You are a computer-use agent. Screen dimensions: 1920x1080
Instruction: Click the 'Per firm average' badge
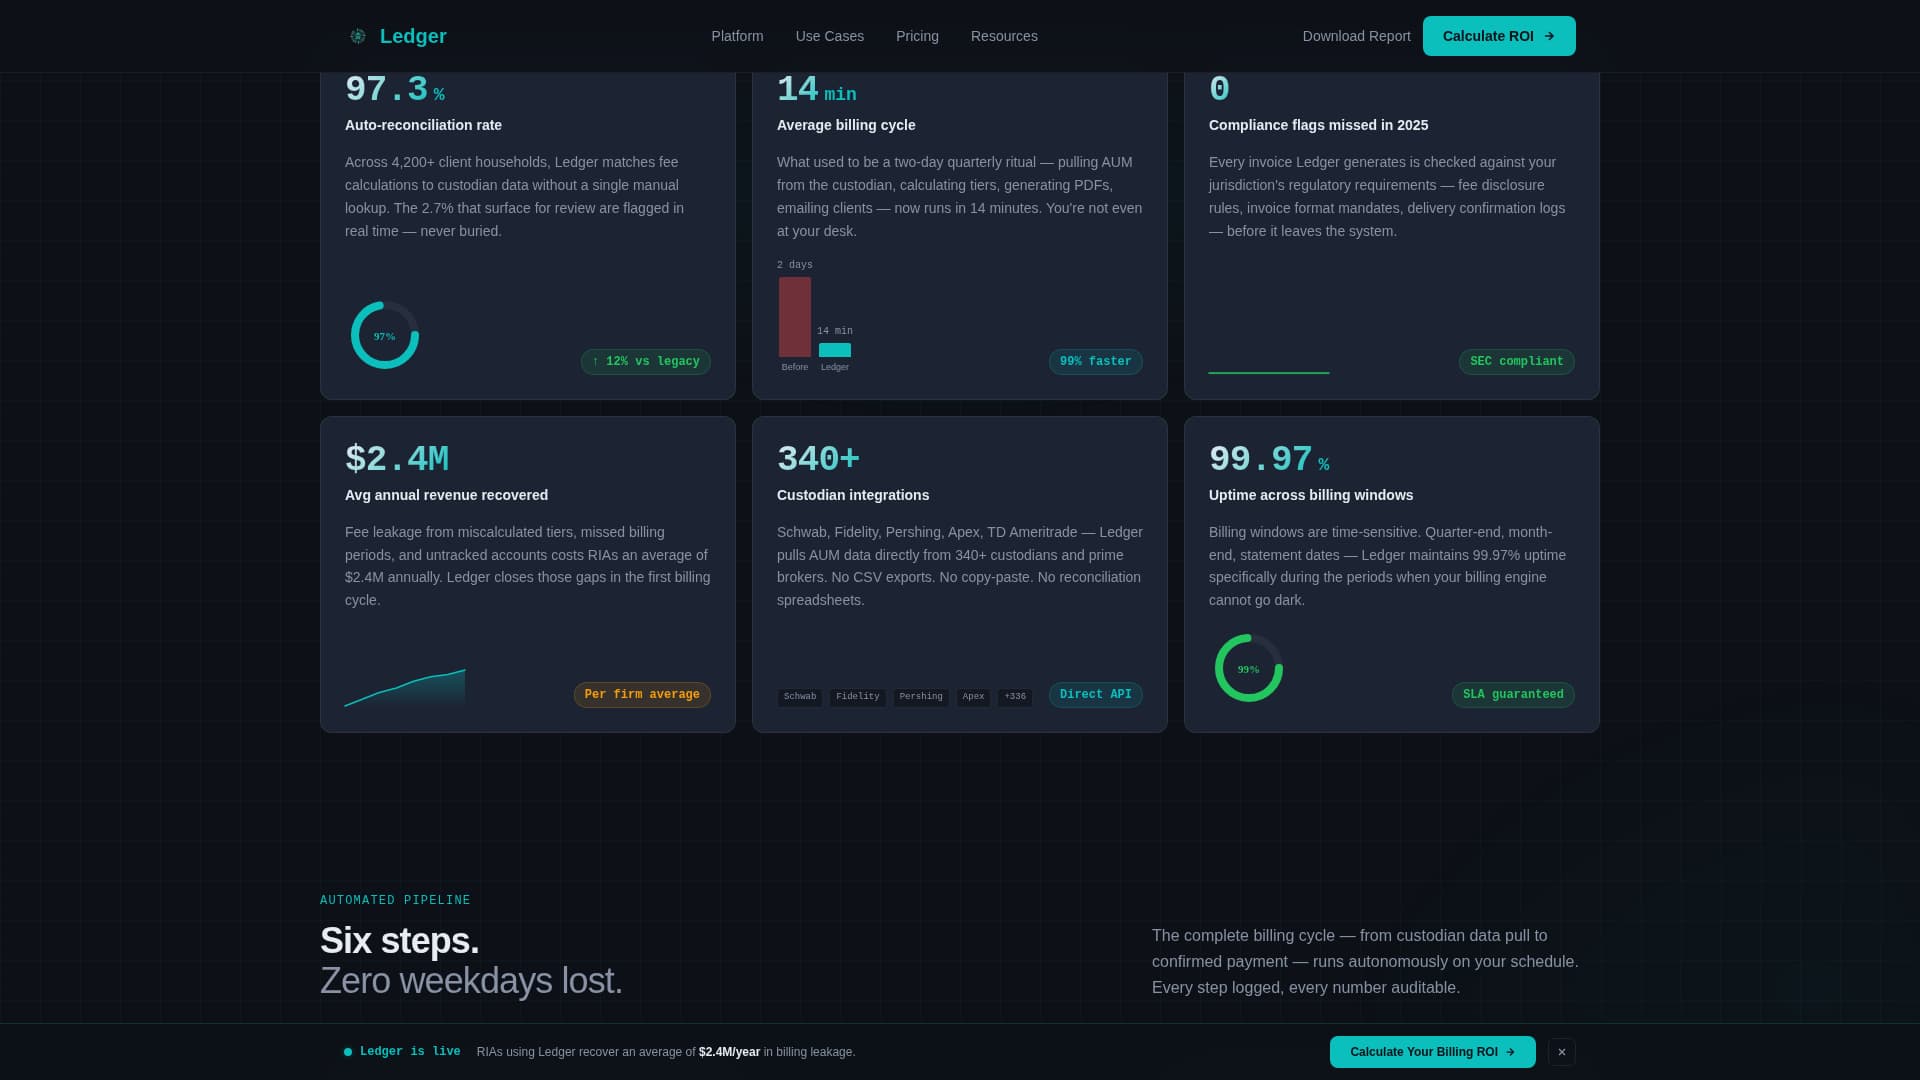click(642, 695)
